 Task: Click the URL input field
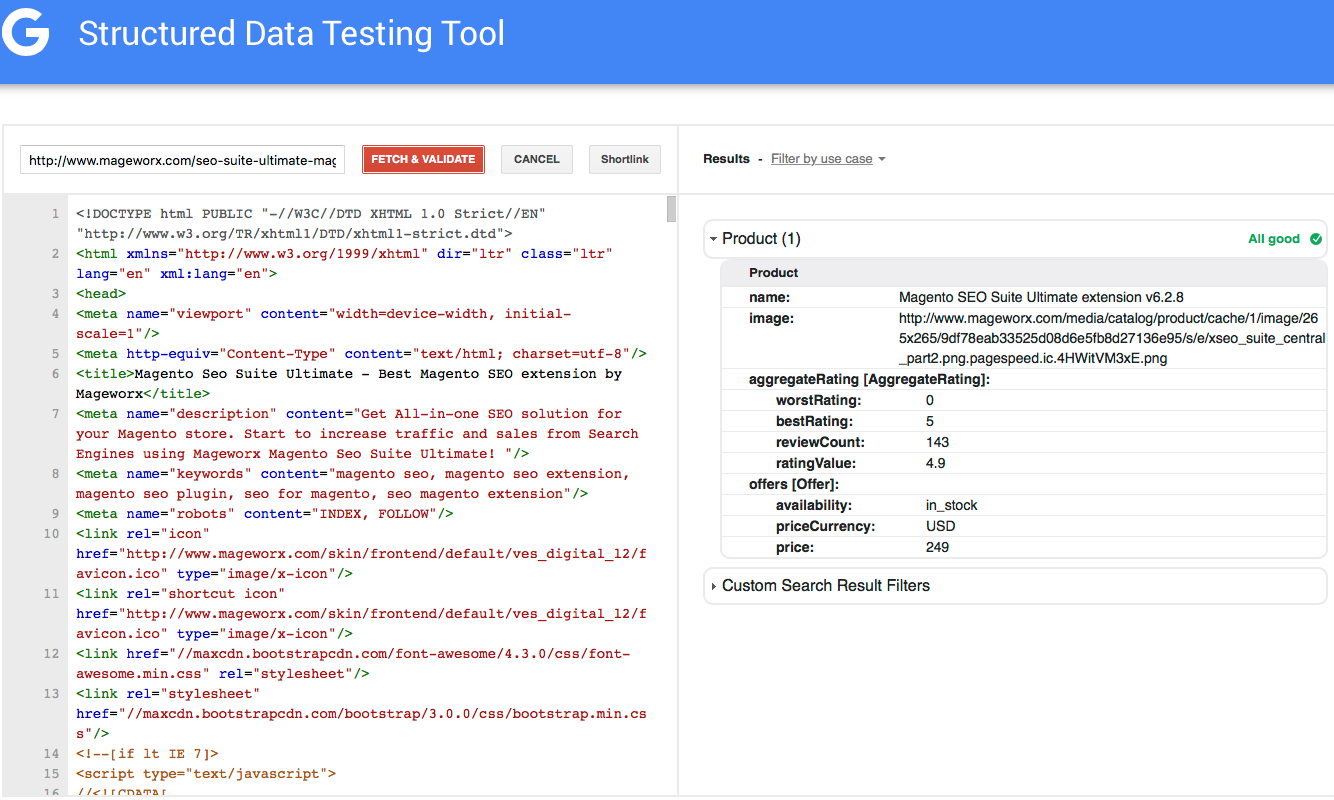pos(182,160)
